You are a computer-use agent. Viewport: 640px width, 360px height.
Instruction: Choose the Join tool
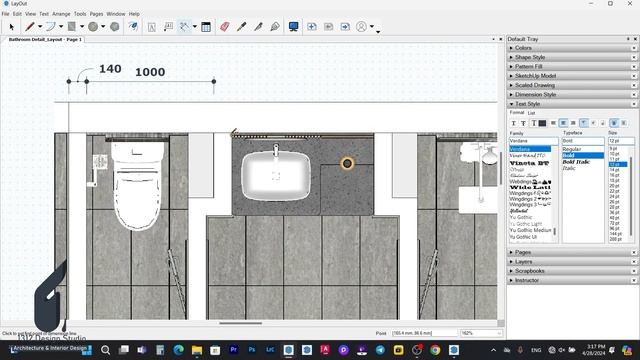click(x=275, y=27)
